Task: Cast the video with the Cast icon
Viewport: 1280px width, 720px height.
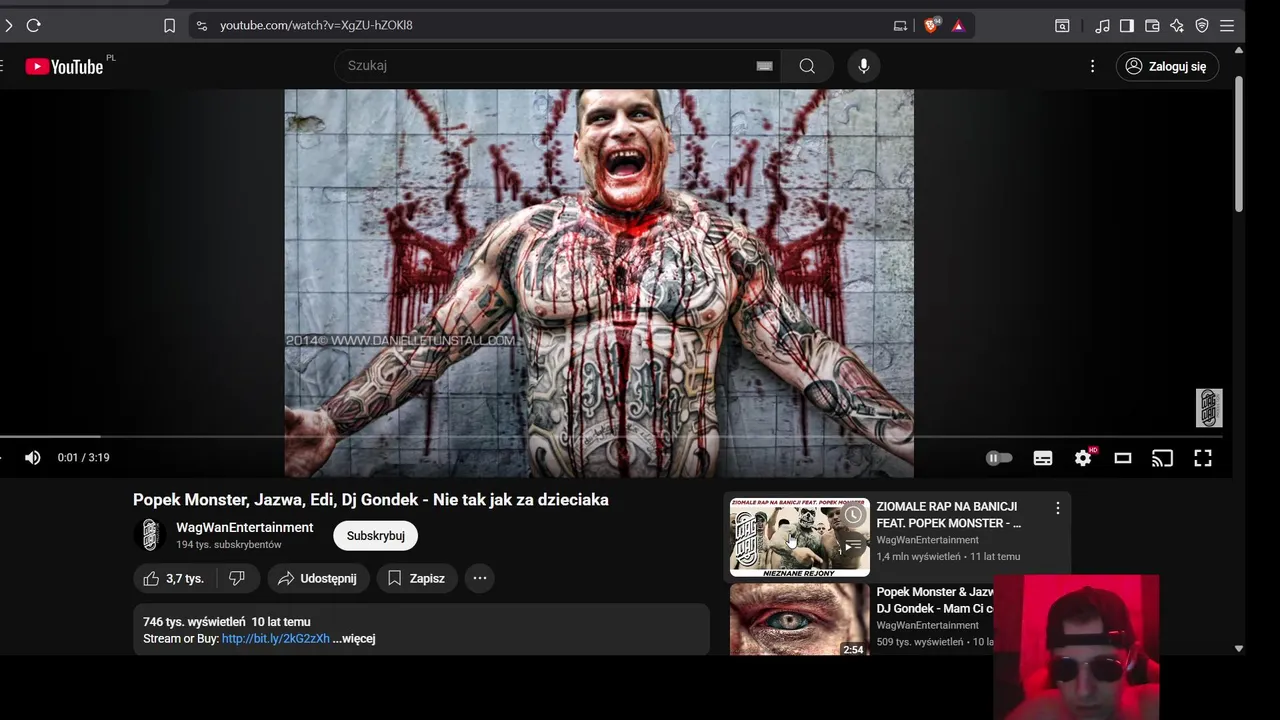Action: pos(1162,458)
